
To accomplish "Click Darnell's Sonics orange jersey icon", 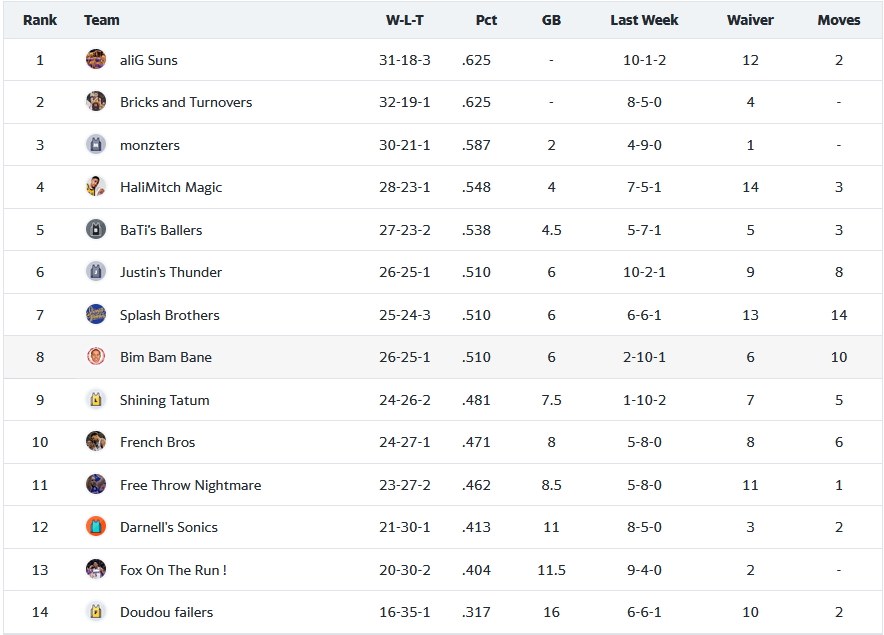I will point(96,526).
